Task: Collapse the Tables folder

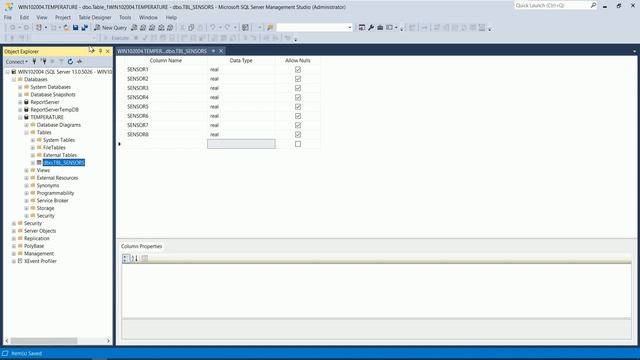Action: click(x=27, y=132)
